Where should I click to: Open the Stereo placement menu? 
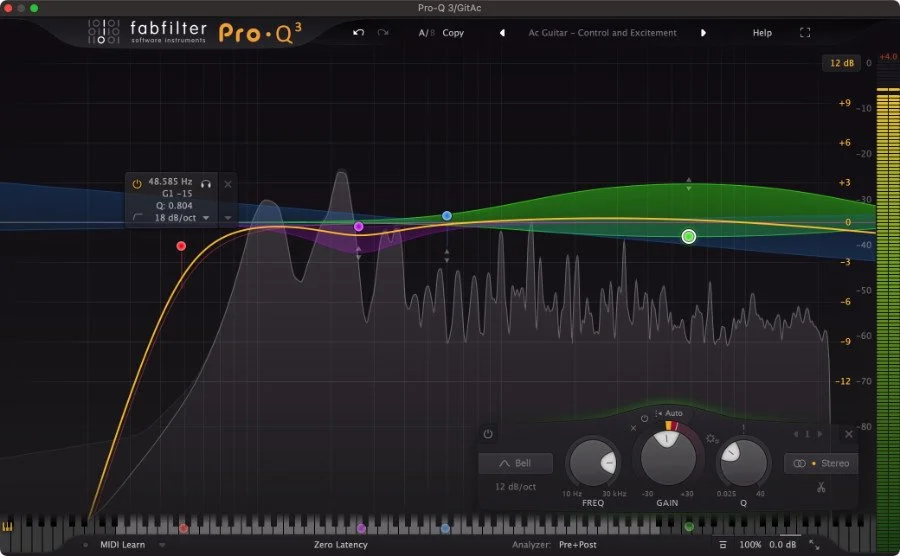pos(821,463)
